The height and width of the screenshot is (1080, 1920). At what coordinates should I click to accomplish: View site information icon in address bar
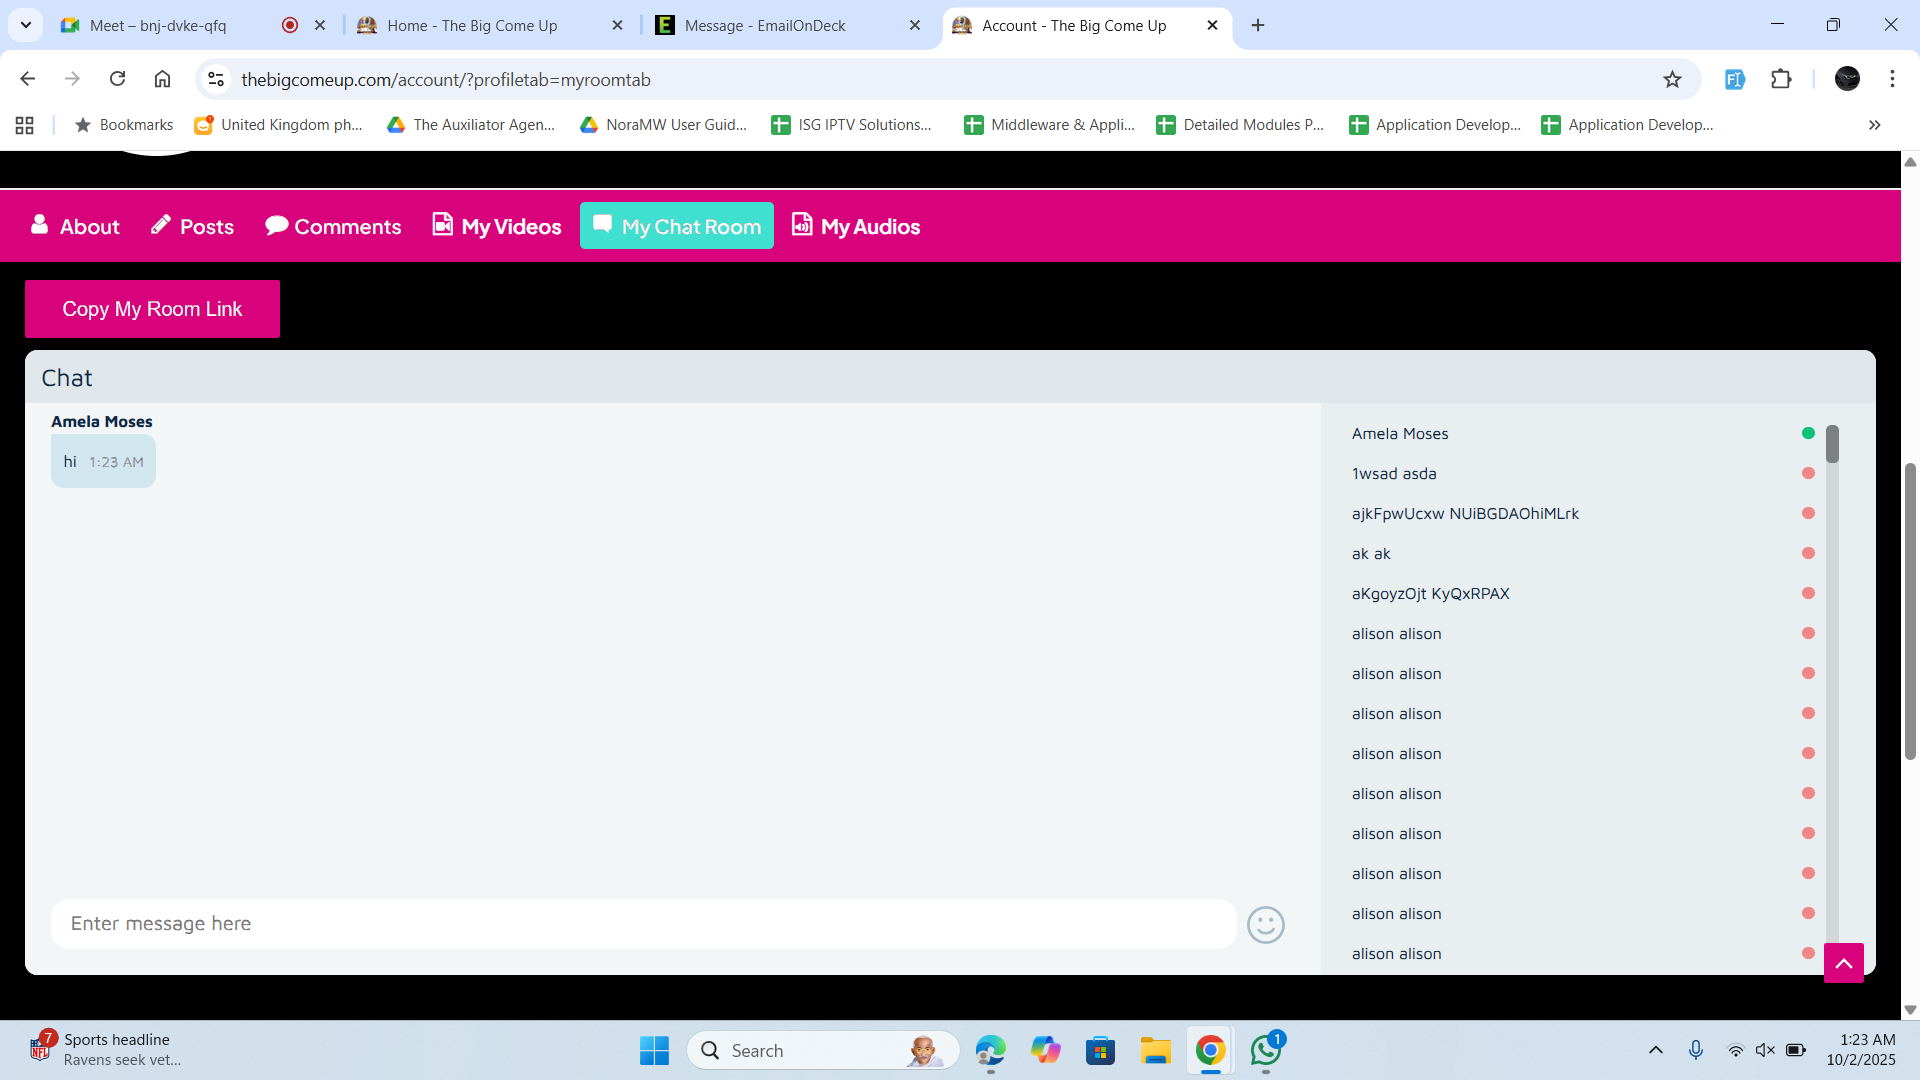point(216,79)
